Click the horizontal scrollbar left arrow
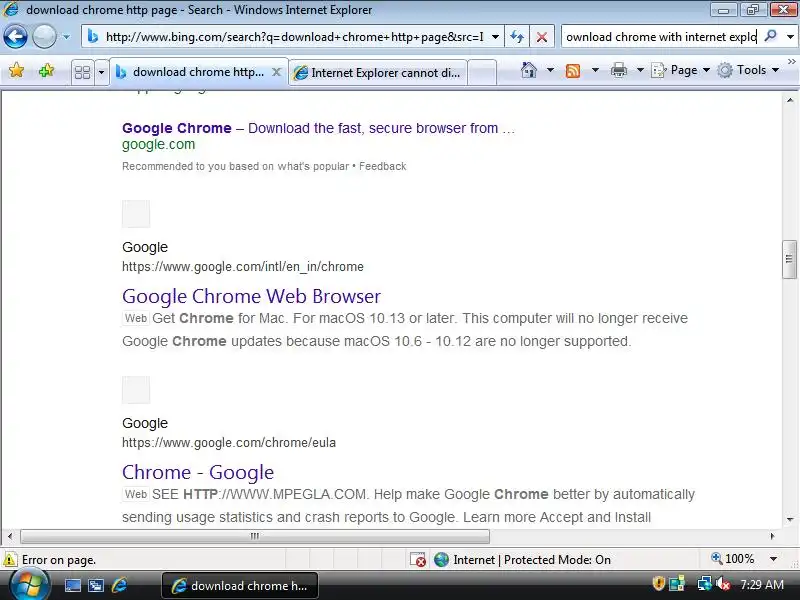This screenshot has width=800, height=600. pyautogui.click(x=10, y=536)
